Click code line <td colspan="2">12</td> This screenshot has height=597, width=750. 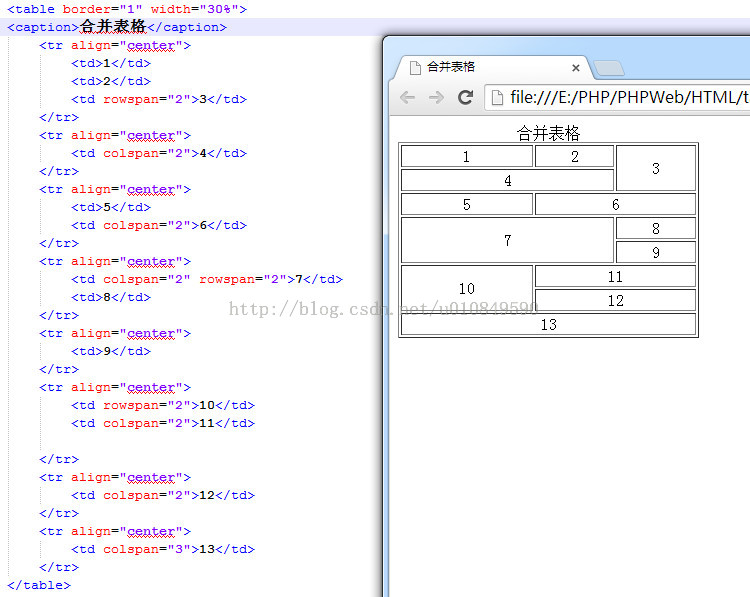pyautogui.click(x=163, y=495)
